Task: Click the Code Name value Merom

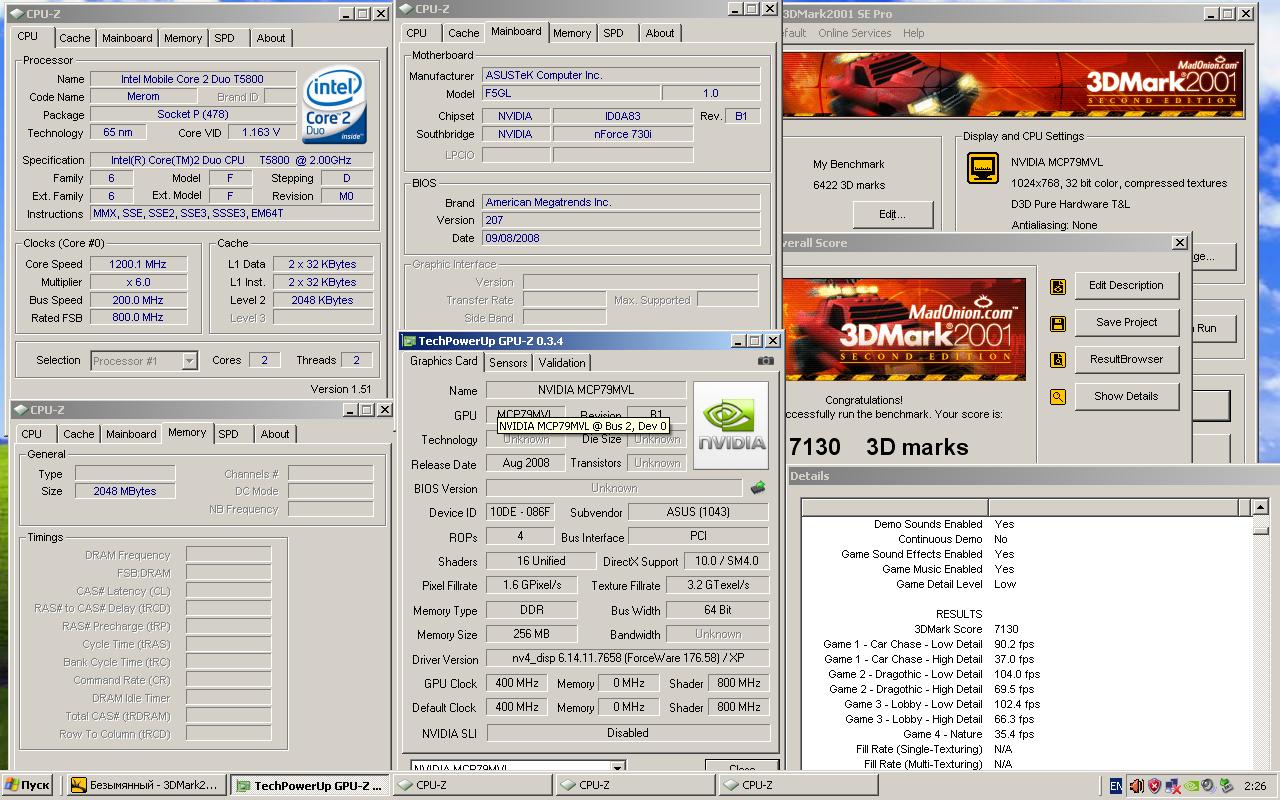Action: click(x=143, y=97)
